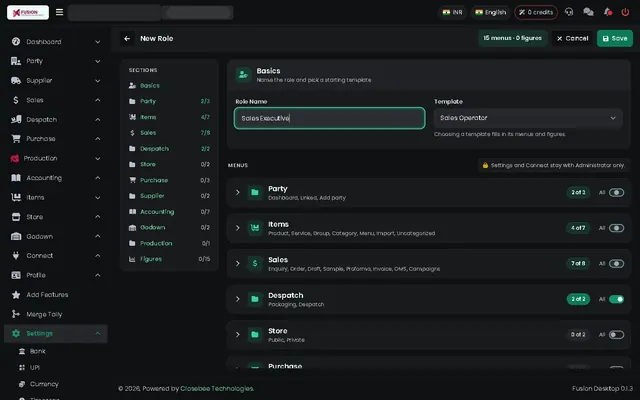Click the Connect plug icon in sidebar
Image resolution: width=640 pixels, height=400 pixels.
pos(16,256)
